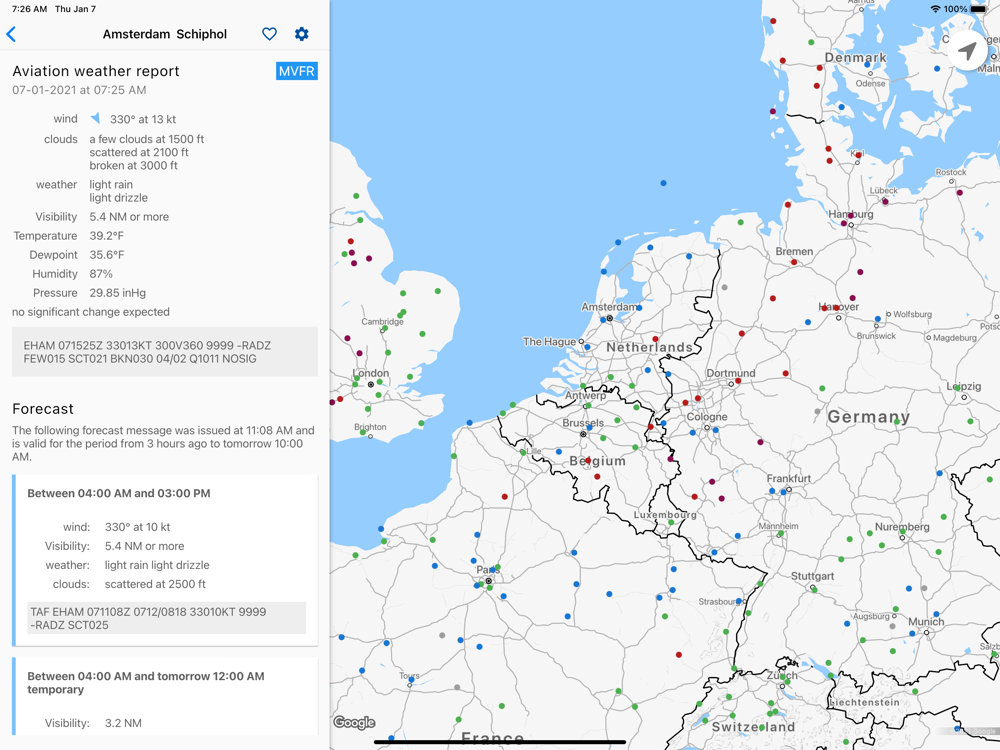Tap the forecast clouds 'scattered at 2500 ft'
Image resolution: width=1000 pixels, height=750 pixels.
click(x=155, y=584)
